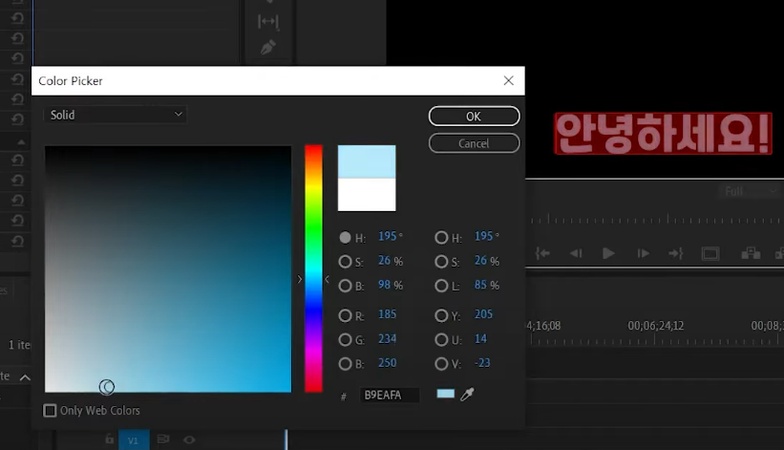Image resolution: width=784 pixels, height=450 pixels.
Task: Click the Lift button icon in monitor
Action: (750, 254)
